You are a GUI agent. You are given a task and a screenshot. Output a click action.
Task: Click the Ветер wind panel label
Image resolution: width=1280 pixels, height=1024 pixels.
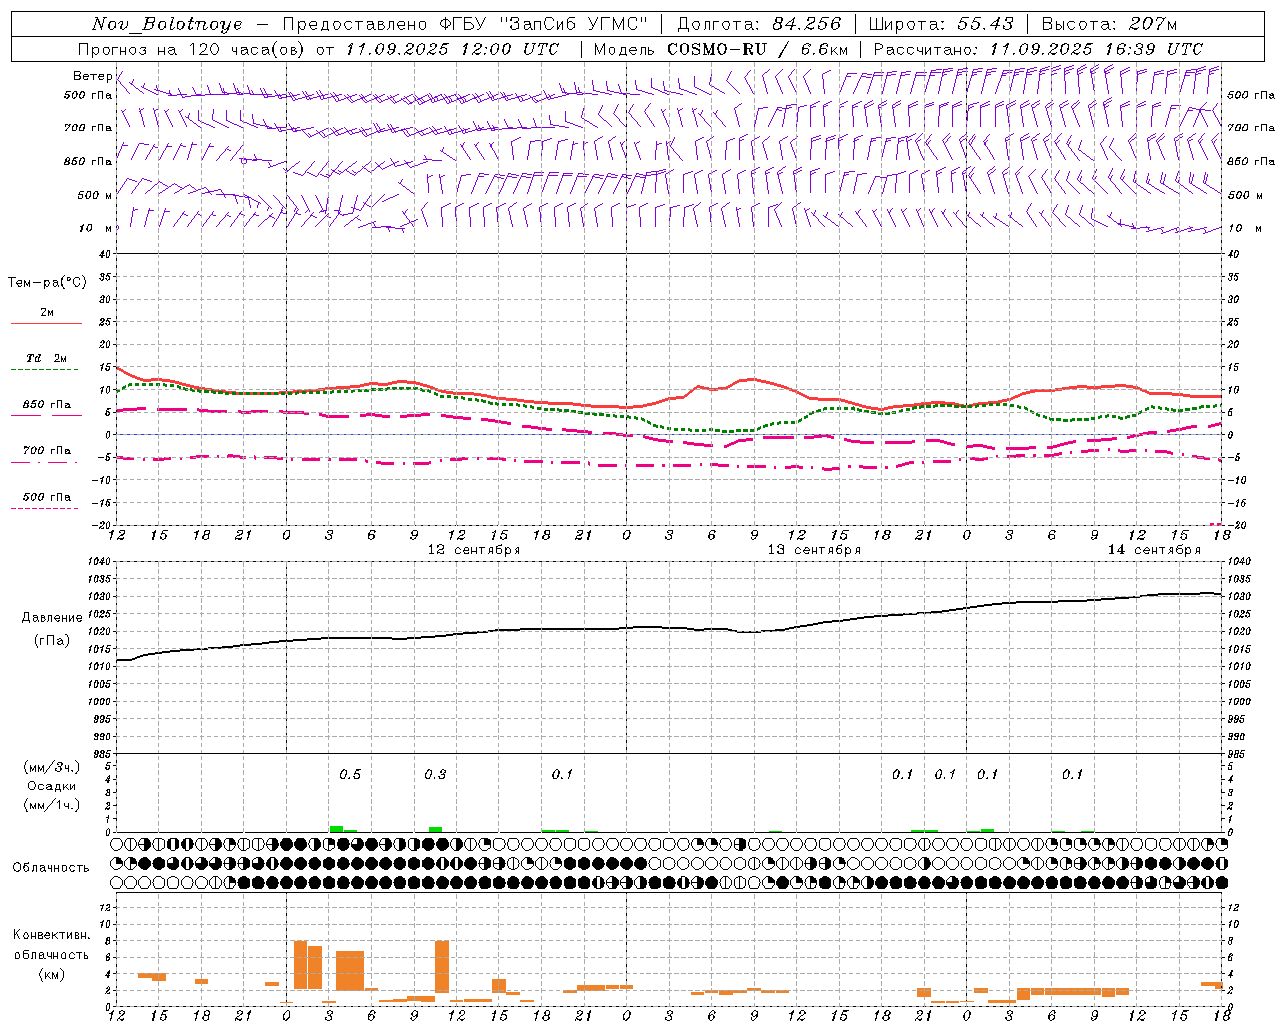(x=92, y=76)
